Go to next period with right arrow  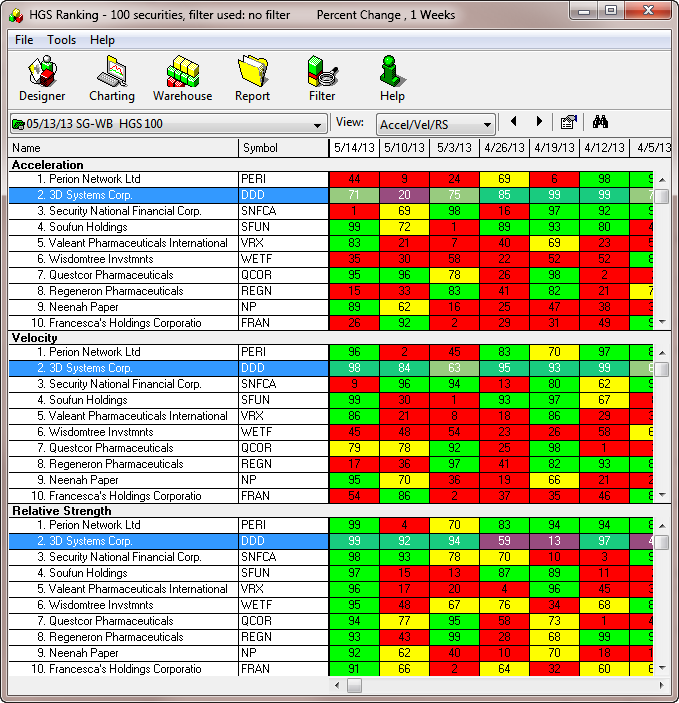pyautogui.click(x=539, y=122)
